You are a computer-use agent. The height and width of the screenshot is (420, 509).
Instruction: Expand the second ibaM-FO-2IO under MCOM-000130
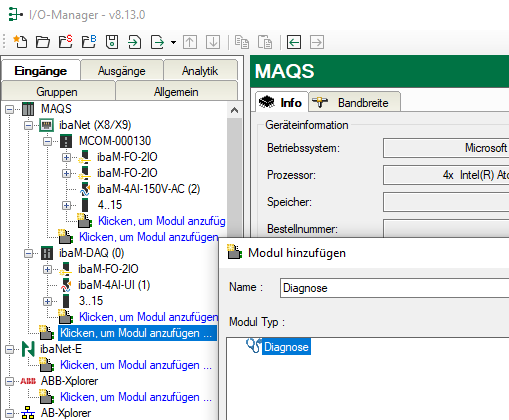(x=67, y=173)
